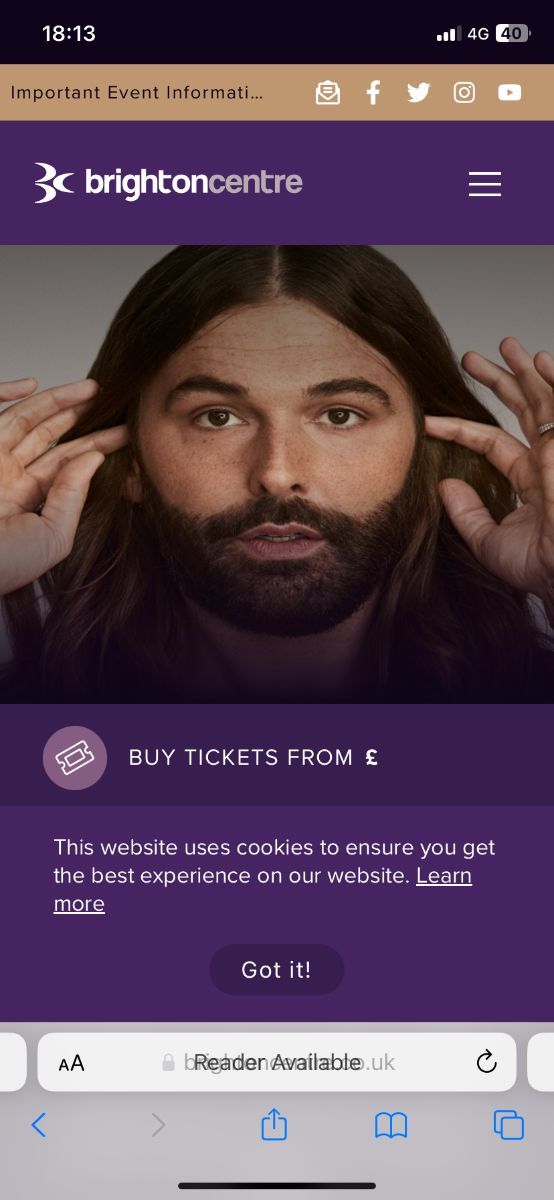Viewport: 554px width, 1200px height.
Task: Dismiss cookies with Got it! button
Action: [276, 969]
